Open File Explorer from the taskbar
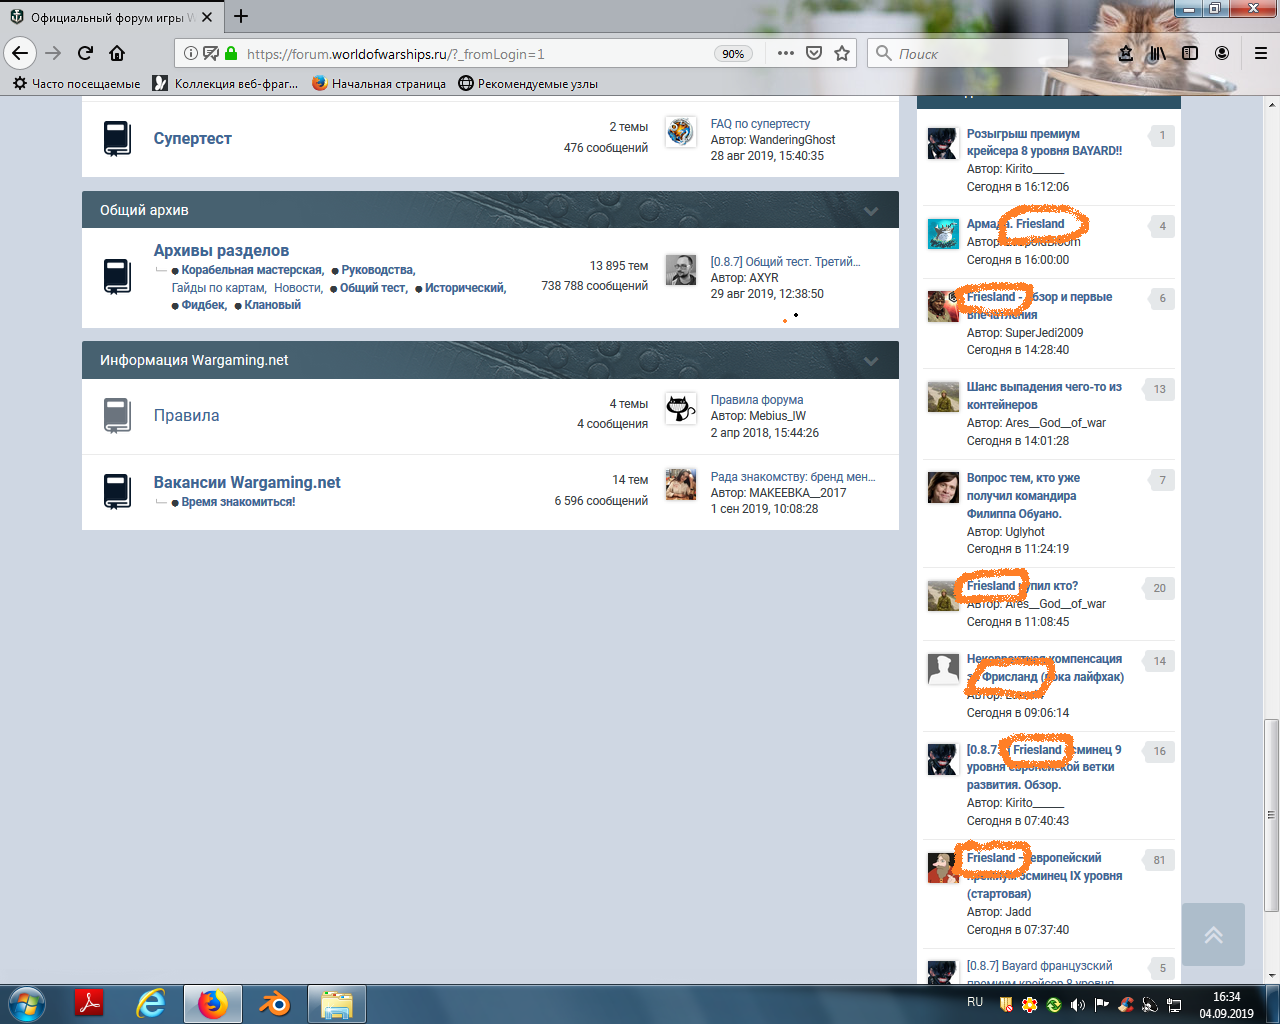This screenshot has height=1024, width=1280. pos(336,1004)
